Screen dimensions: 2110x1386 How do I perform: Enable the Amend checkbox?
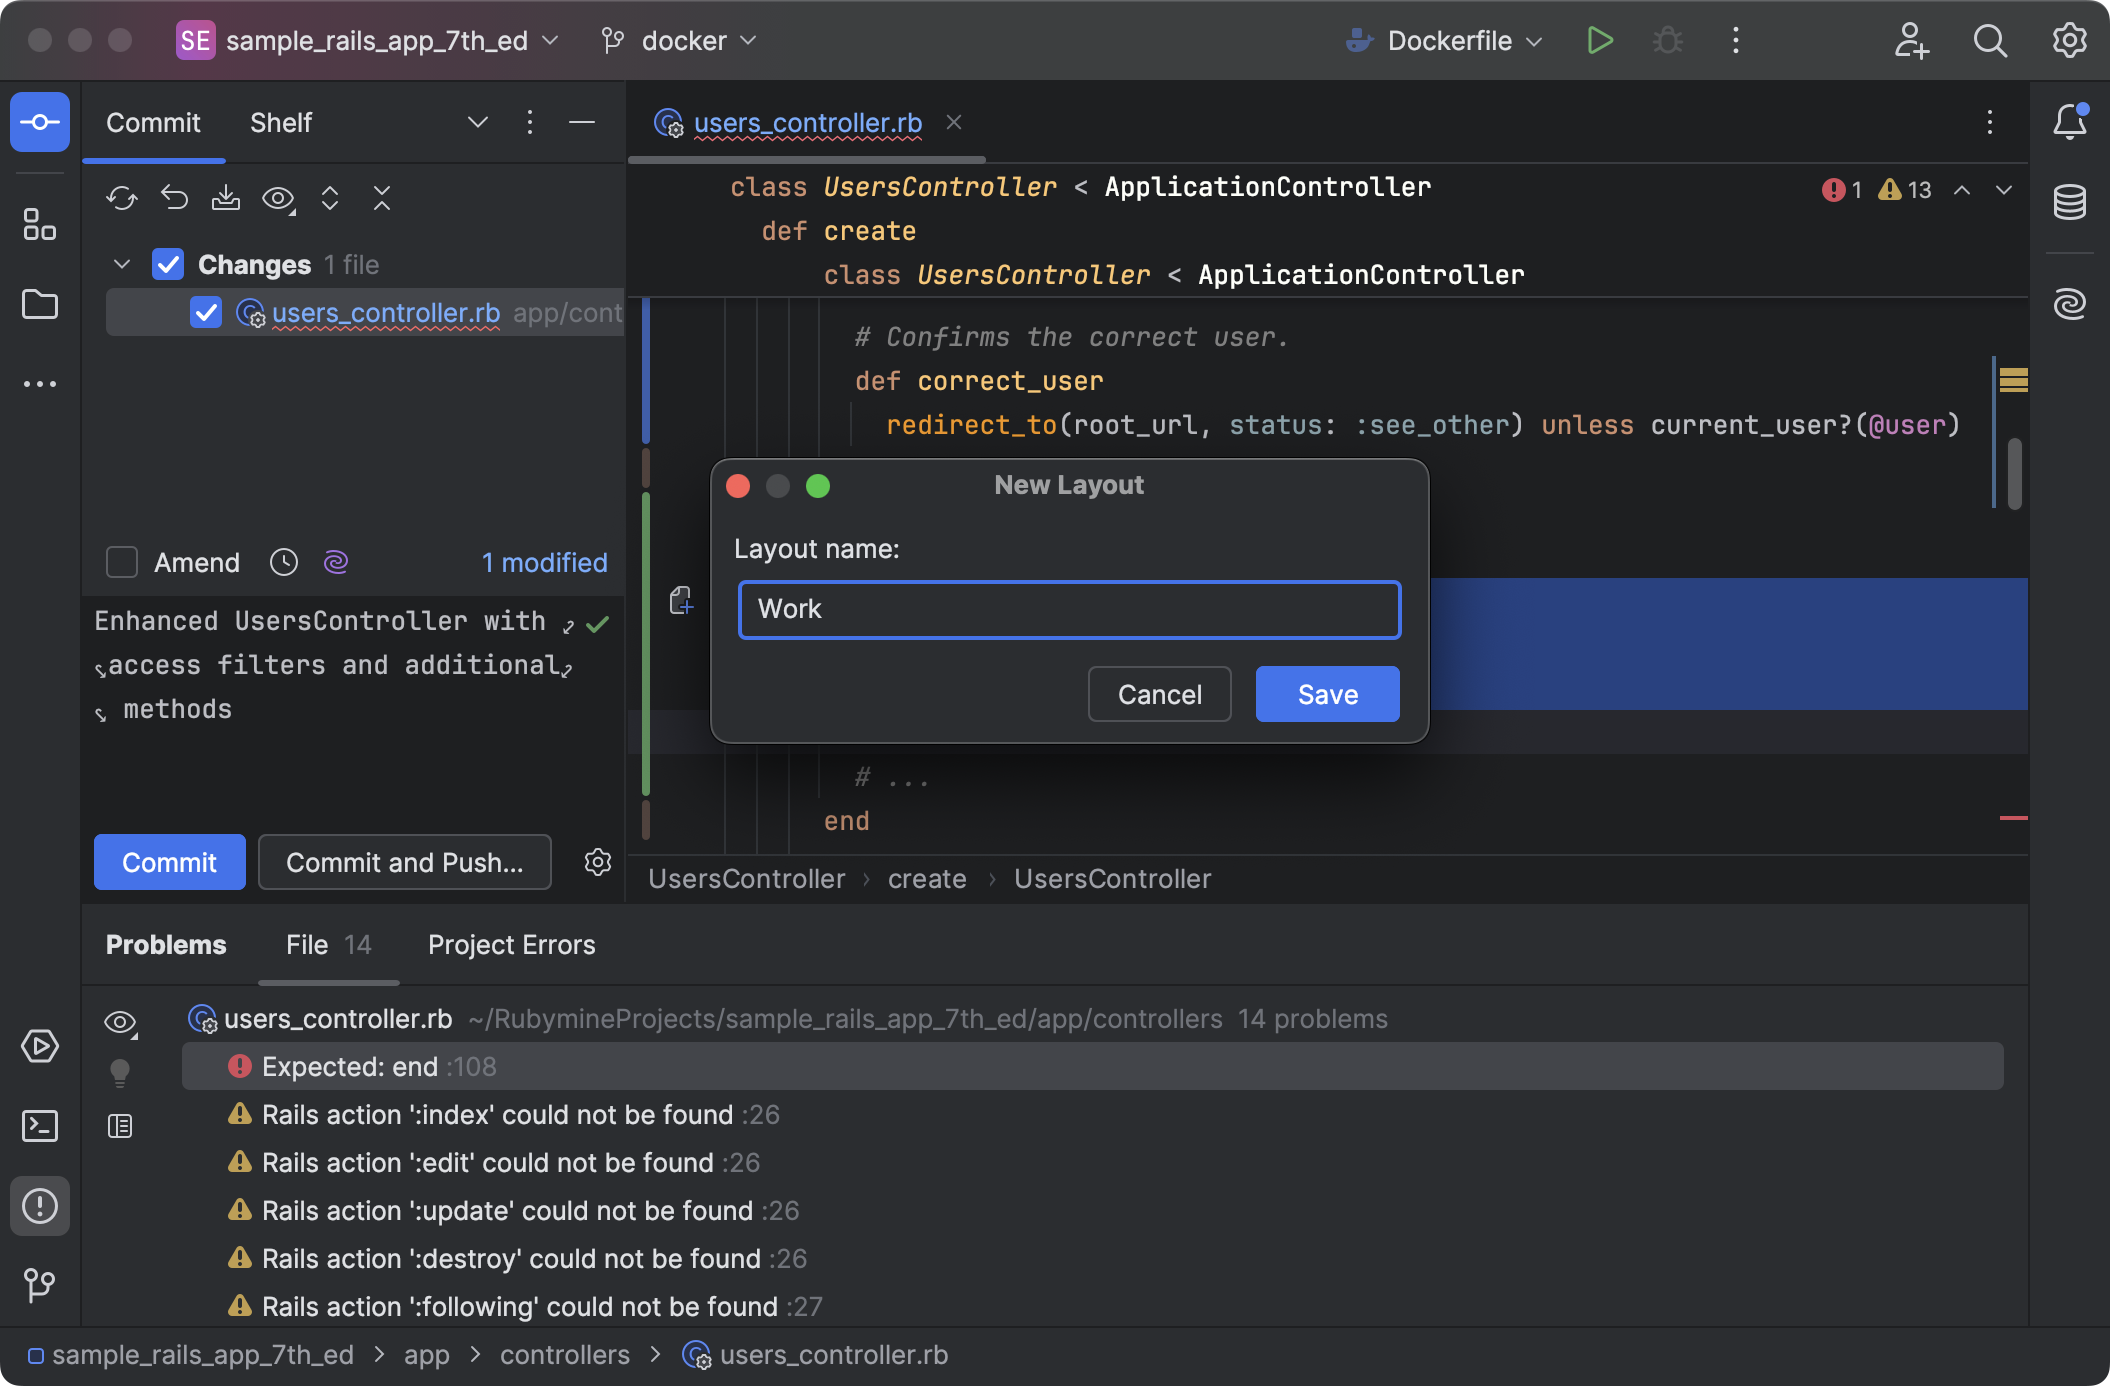tap(122, 562)
